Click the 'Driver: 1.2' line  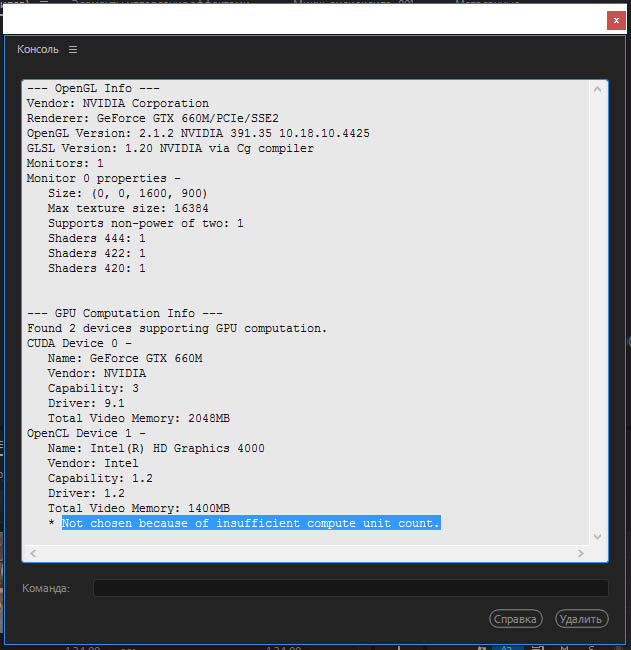click(86, 493)
